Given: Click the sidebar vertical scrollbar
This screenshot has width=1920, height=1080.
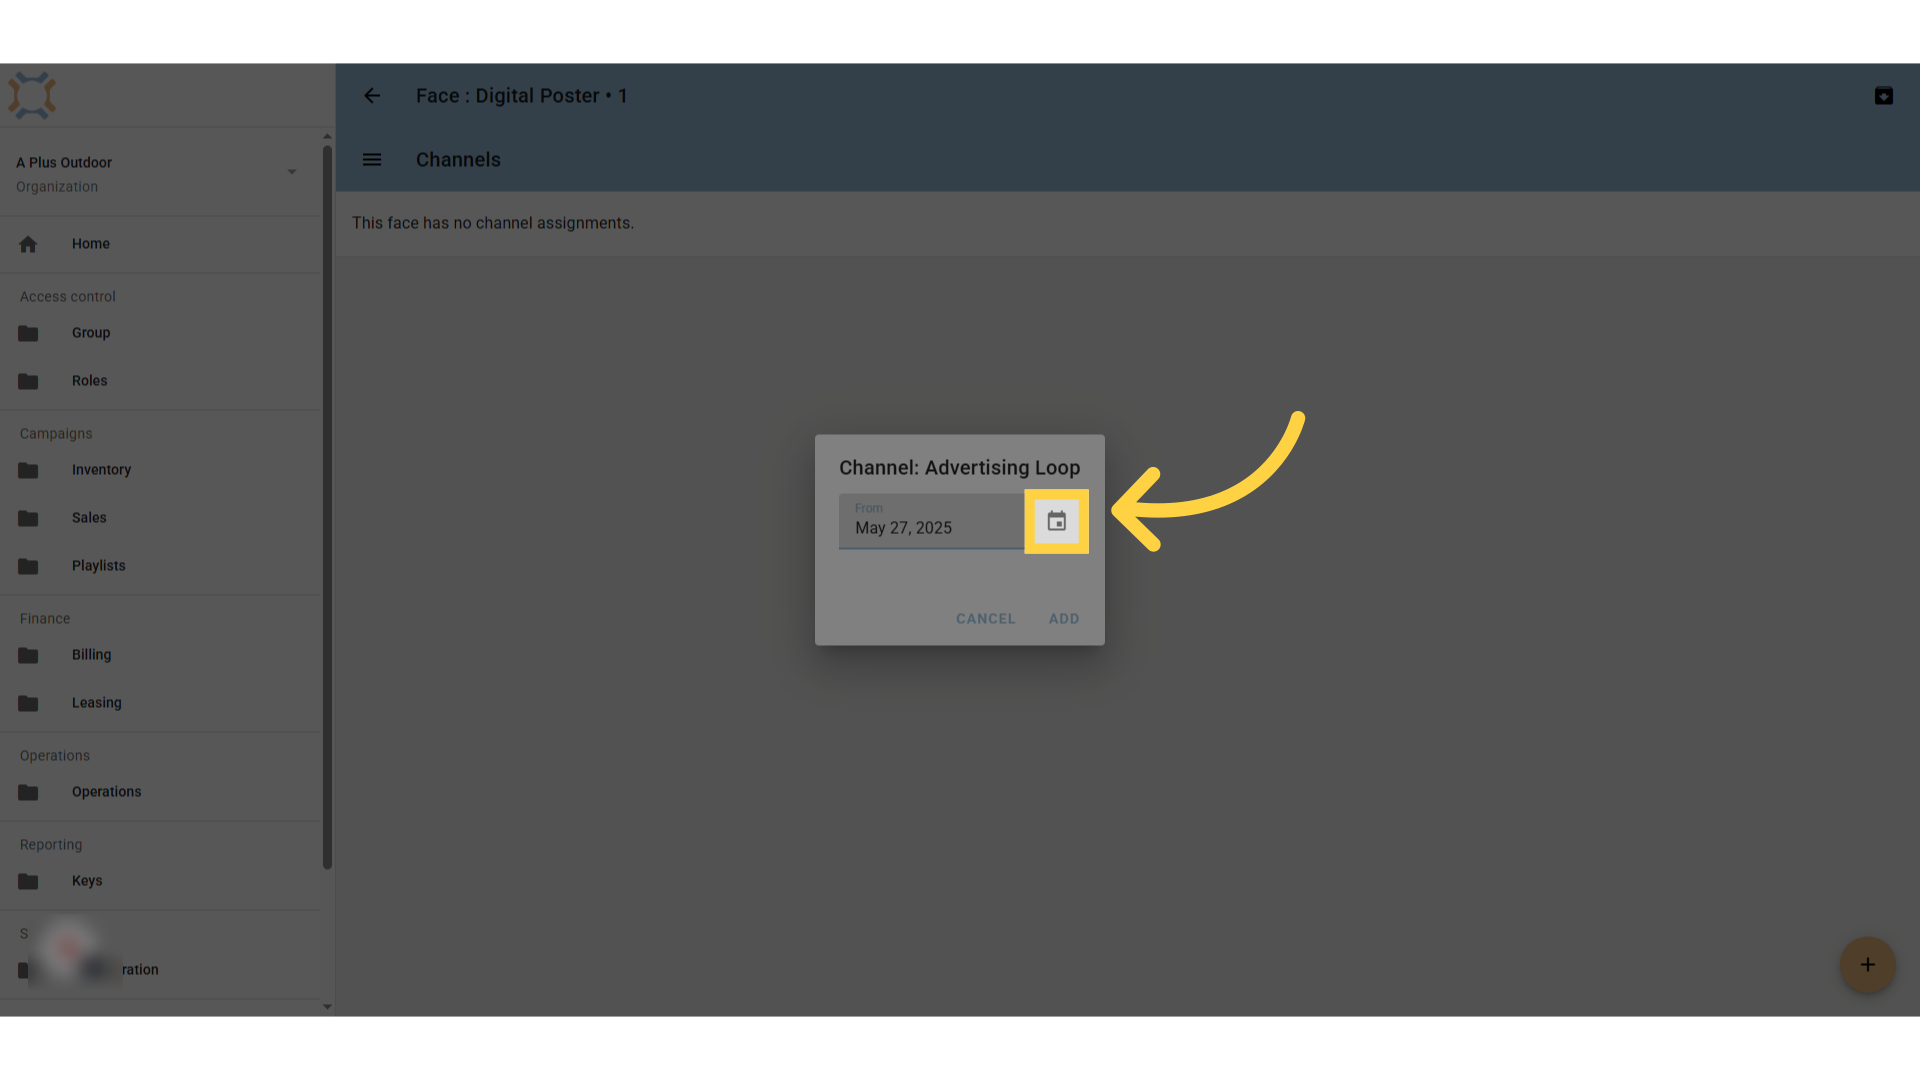Looking at the screenshot, I should [327, 508].
